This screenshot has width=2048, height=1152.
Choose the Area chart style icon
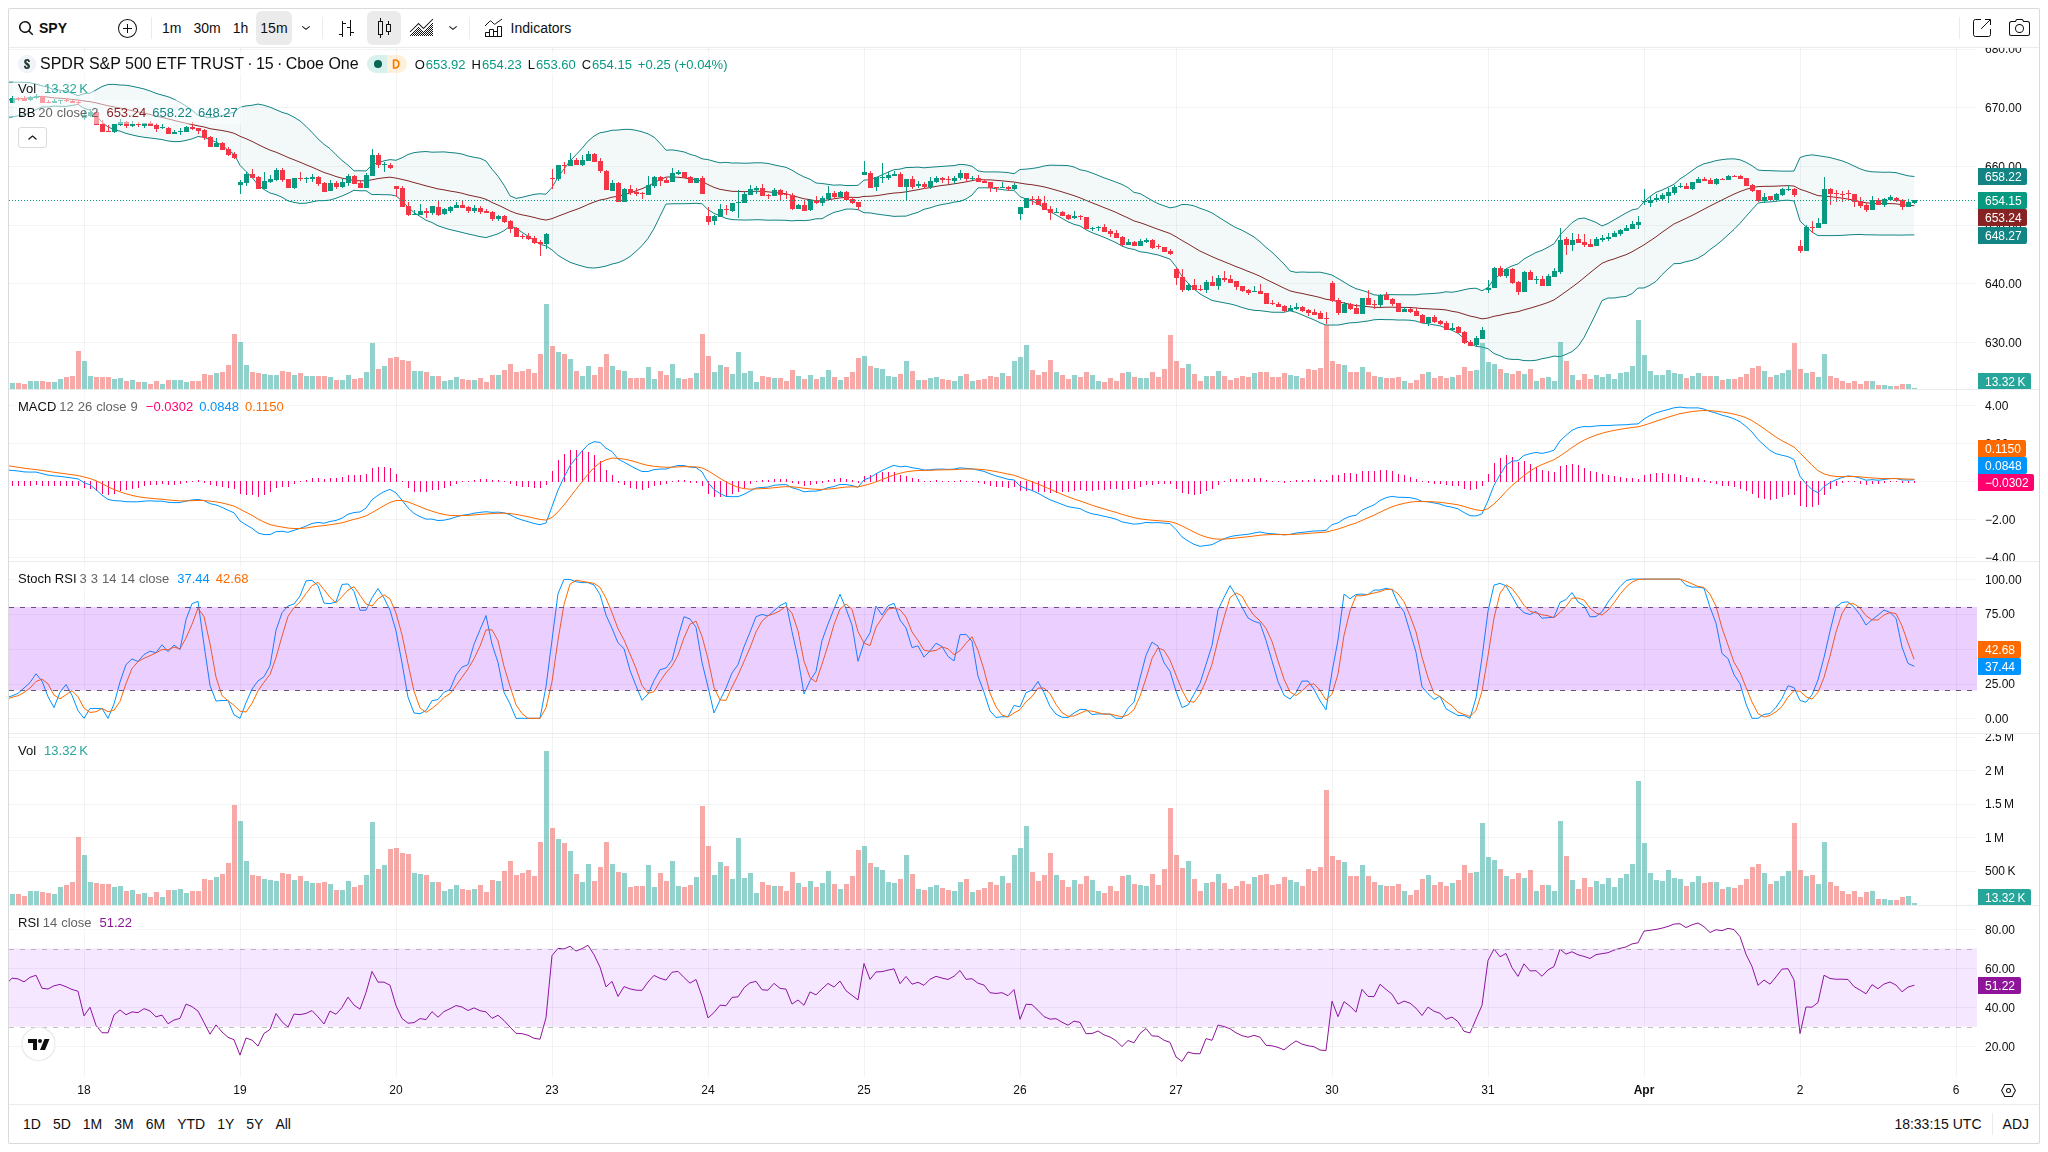(422, 28)
